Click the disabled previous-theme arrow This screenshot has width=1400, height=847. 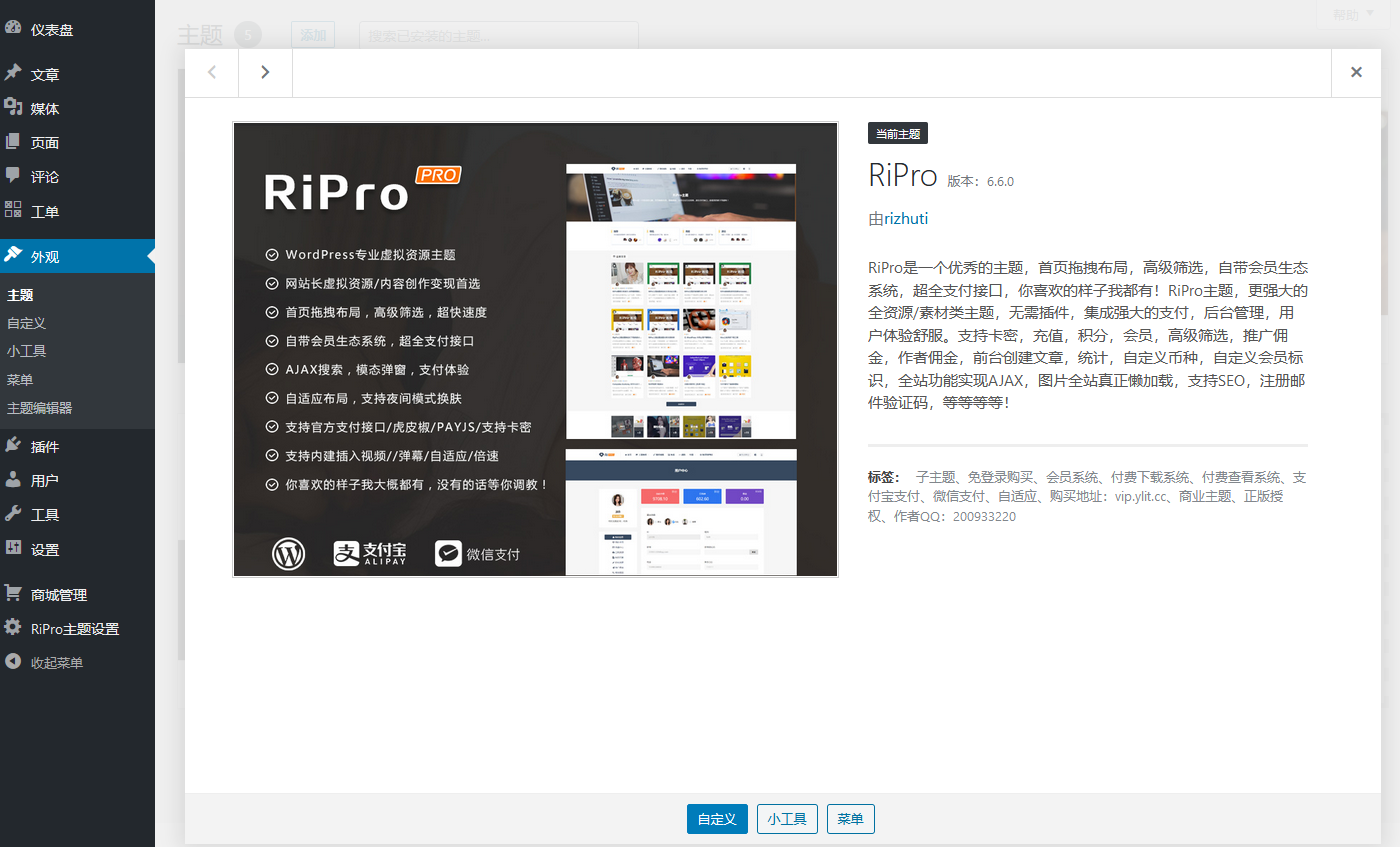[x=211, y=72]
